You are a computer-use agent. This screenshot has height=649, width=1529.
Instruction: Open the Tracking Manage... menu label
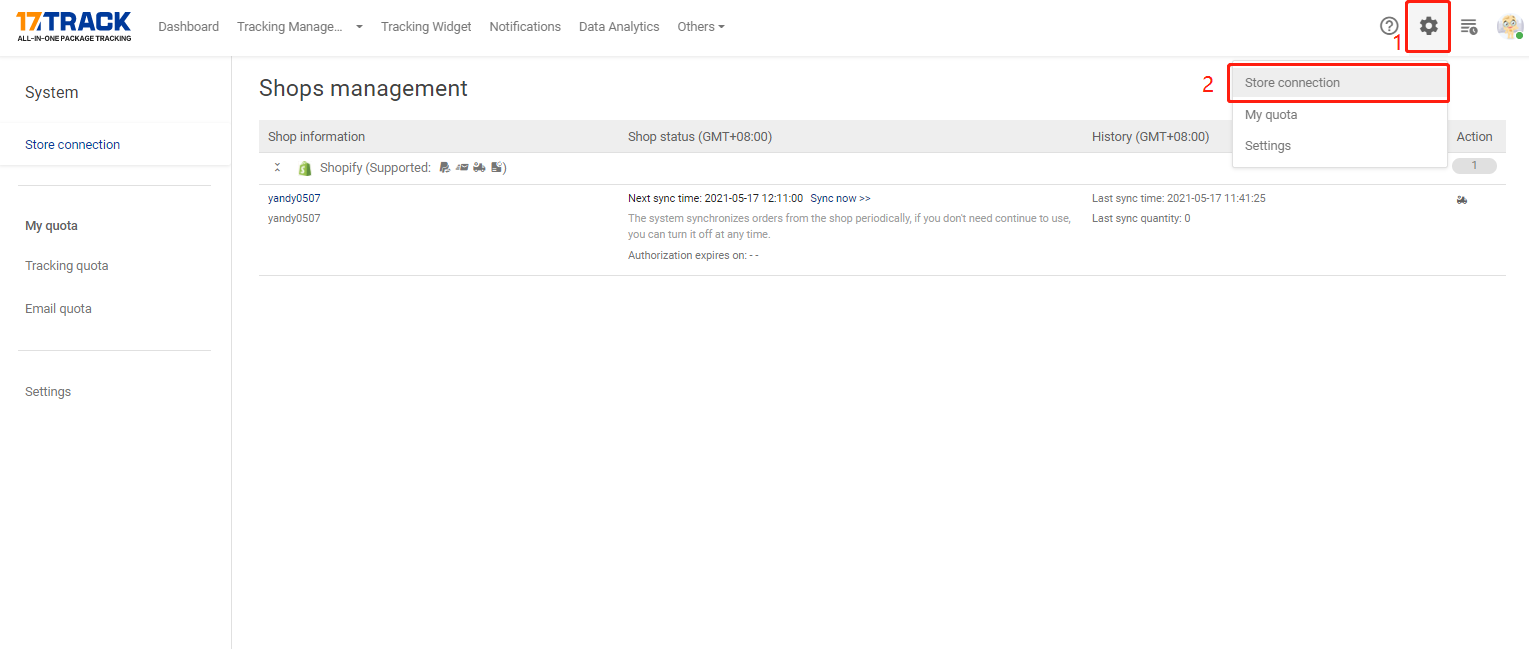point(289,27)
